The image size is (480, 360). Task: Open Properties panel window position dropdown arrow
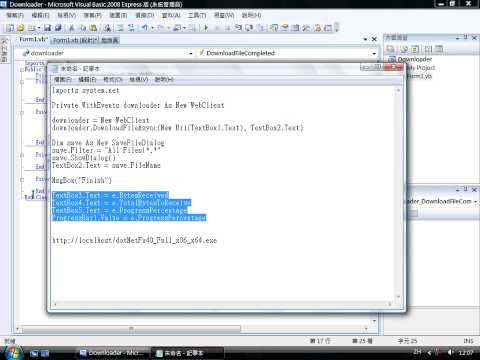pos(458,189)
